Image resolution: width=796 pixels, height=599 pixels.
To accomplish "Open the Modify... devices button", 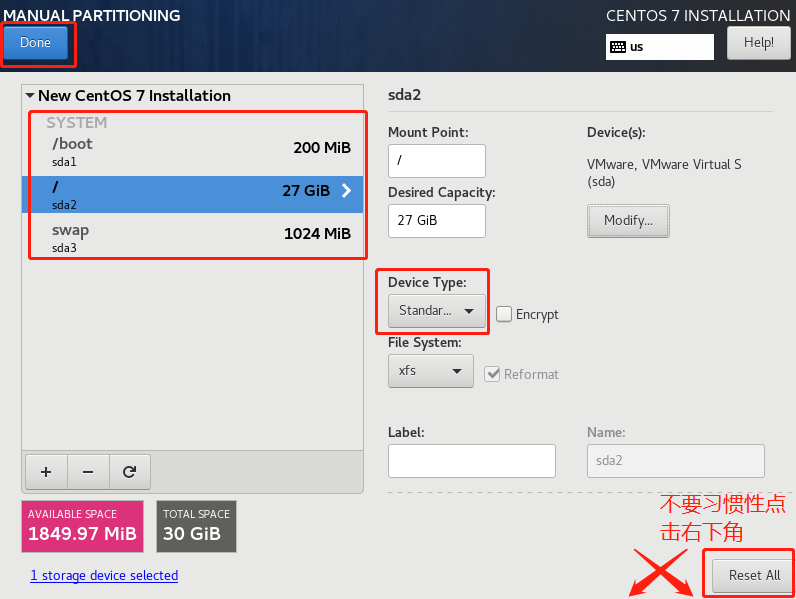I will pos(628,221).
